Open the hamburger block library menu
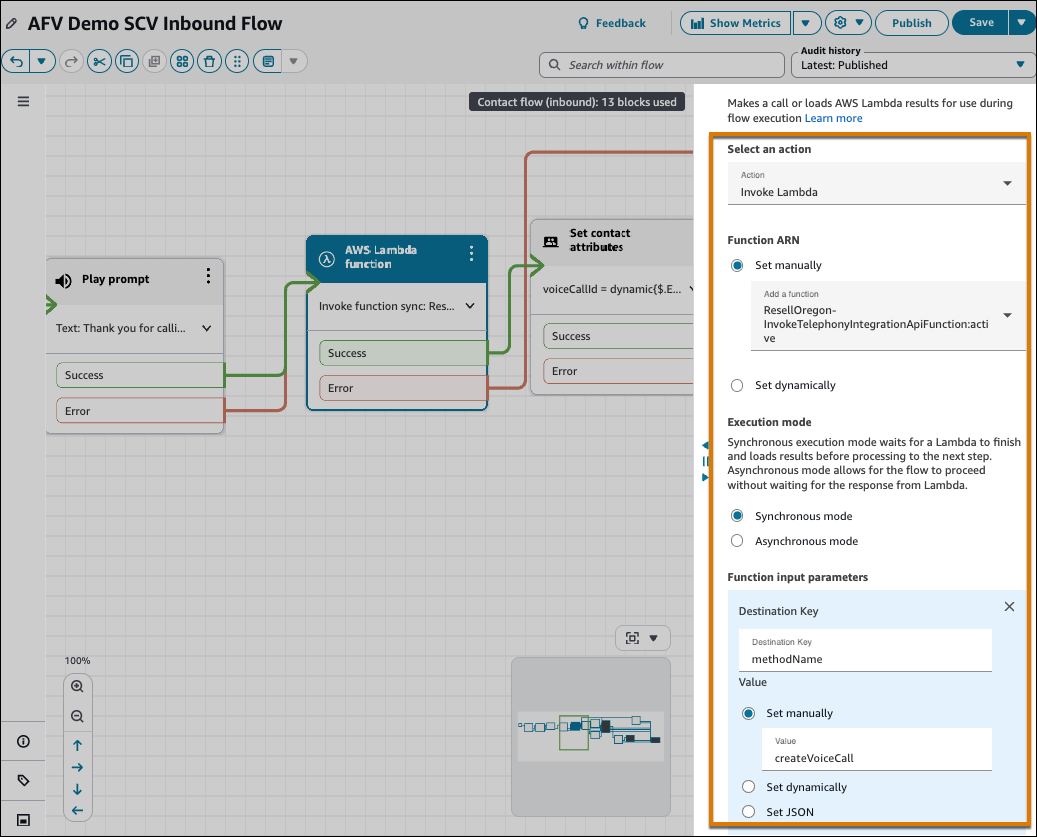Image resolution: width=1037 pixels, height=837 pixels. tap(23, 101)
